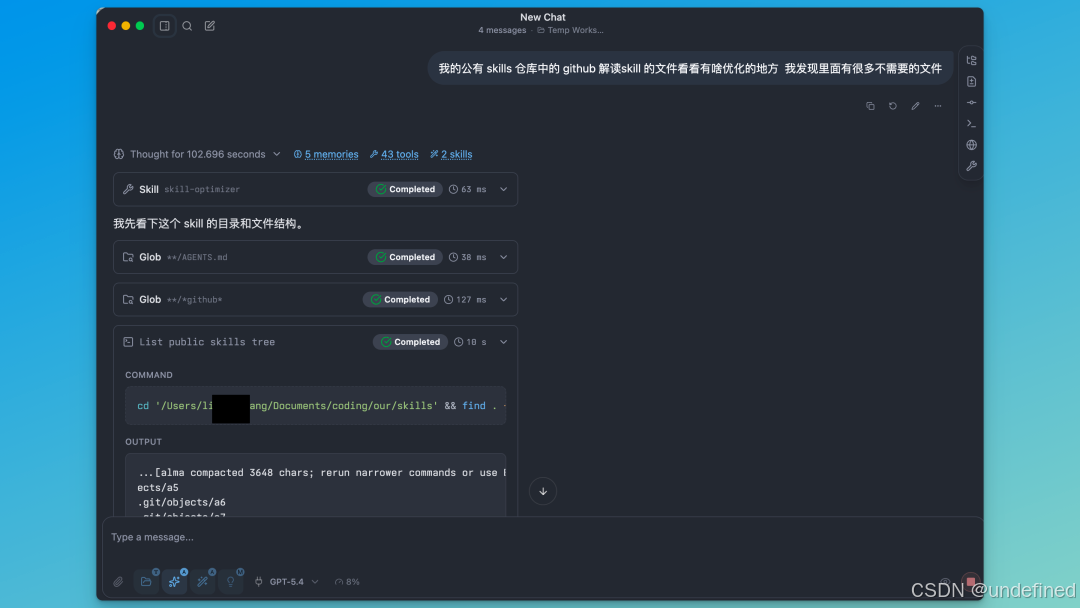Click the Temp Works... workspace label
Screen dimensions: 1080x608
click(570, 30)
